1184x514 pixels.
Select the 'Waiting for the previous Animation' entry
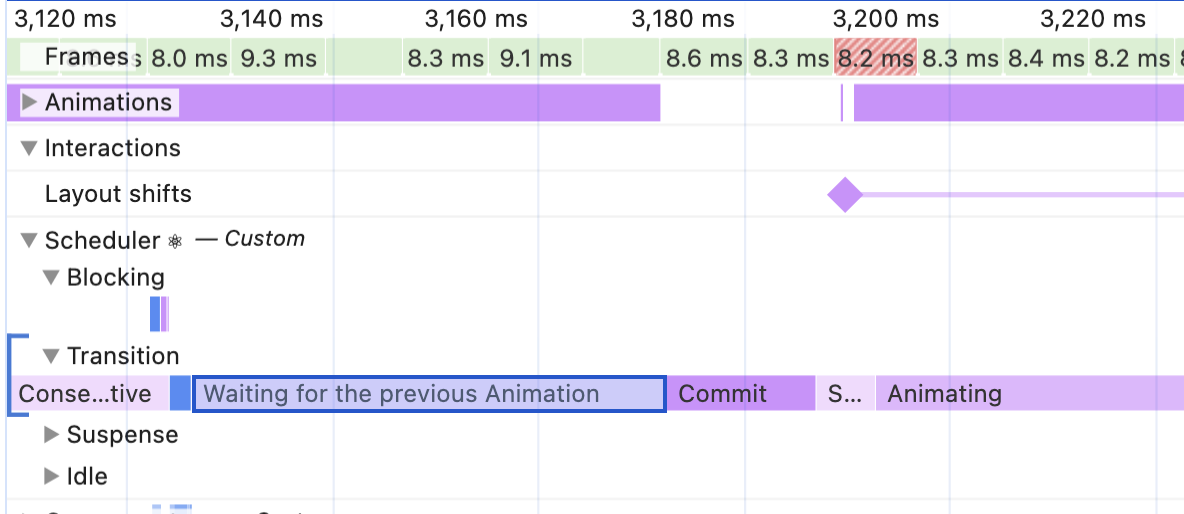click(x=429, y=394)
